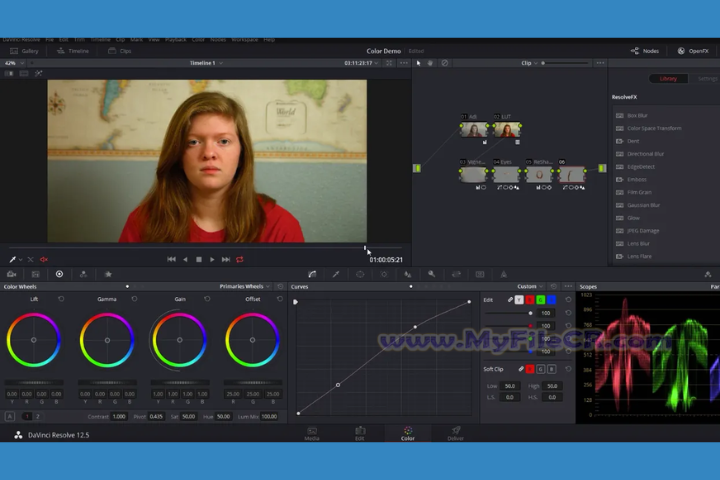
Task: Open the Custom curves mode dropdown
Action: click(530, 287)
